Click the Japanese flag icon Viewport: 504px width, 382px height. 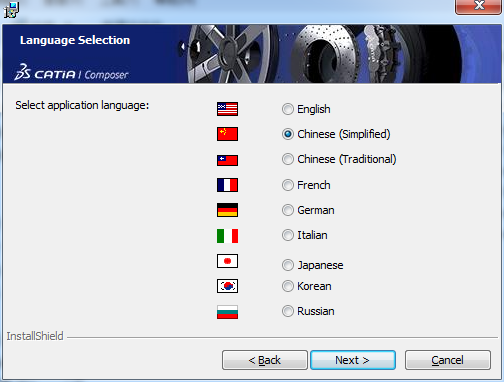[x=227, y=261]
